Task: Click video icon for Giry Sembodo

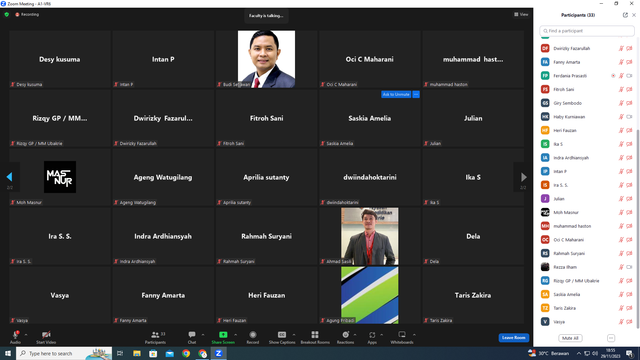Action: click(x=629, y=103)
